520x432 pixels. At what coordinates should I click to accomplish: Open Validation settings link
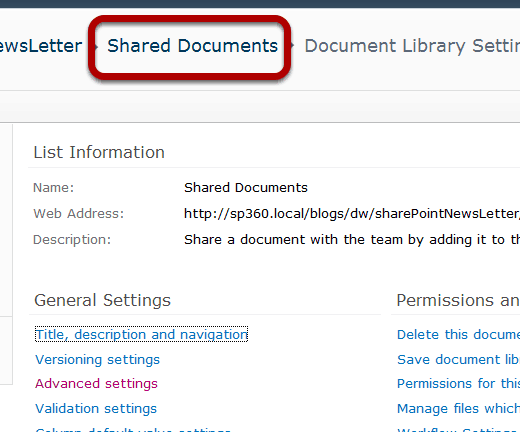point(96,409)
